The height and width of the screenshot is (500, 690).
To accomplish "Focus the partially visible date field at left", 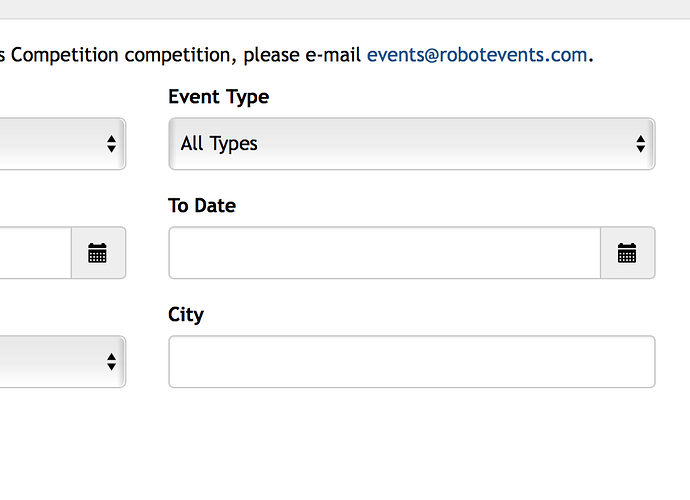I will click(x=35, y=253).
